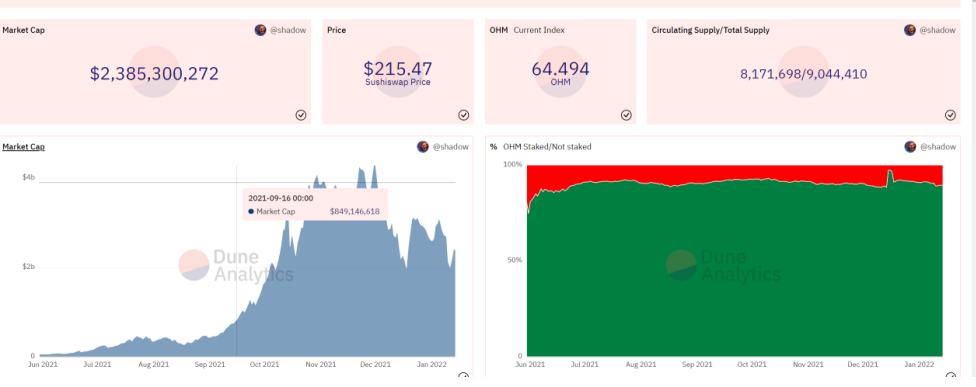Click the Price card title

[337, 30]
